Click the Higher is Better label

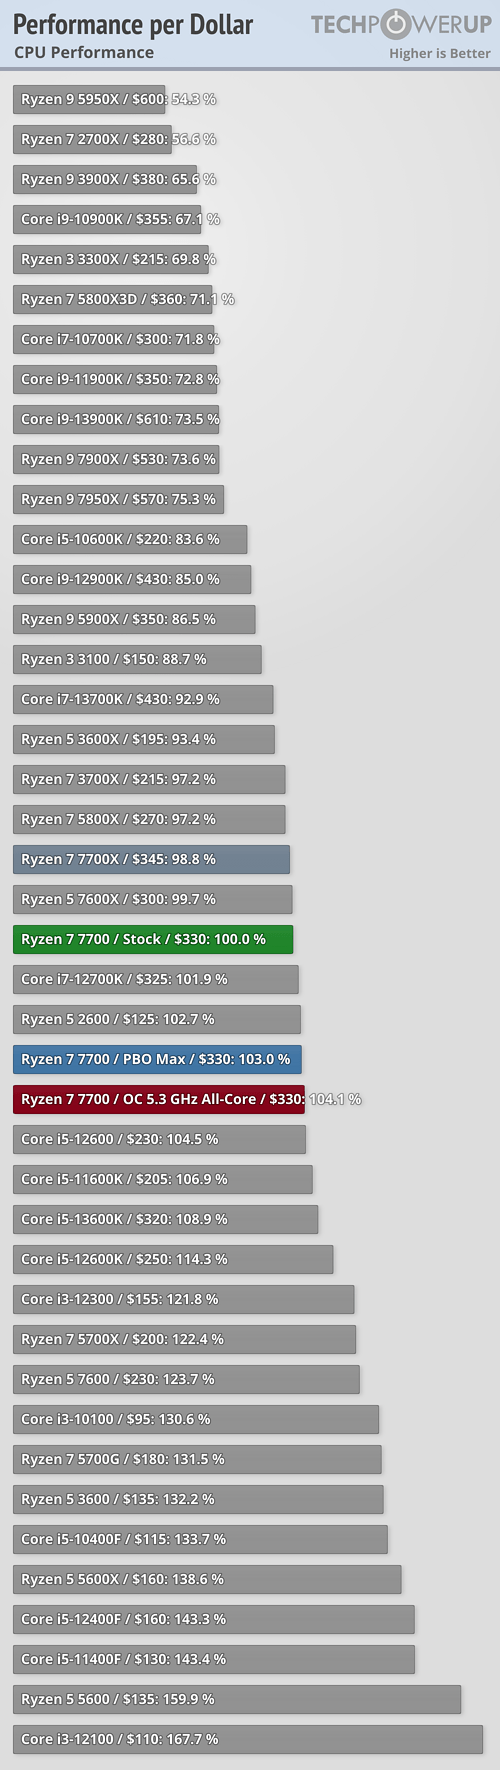click(x=440, y=53)
